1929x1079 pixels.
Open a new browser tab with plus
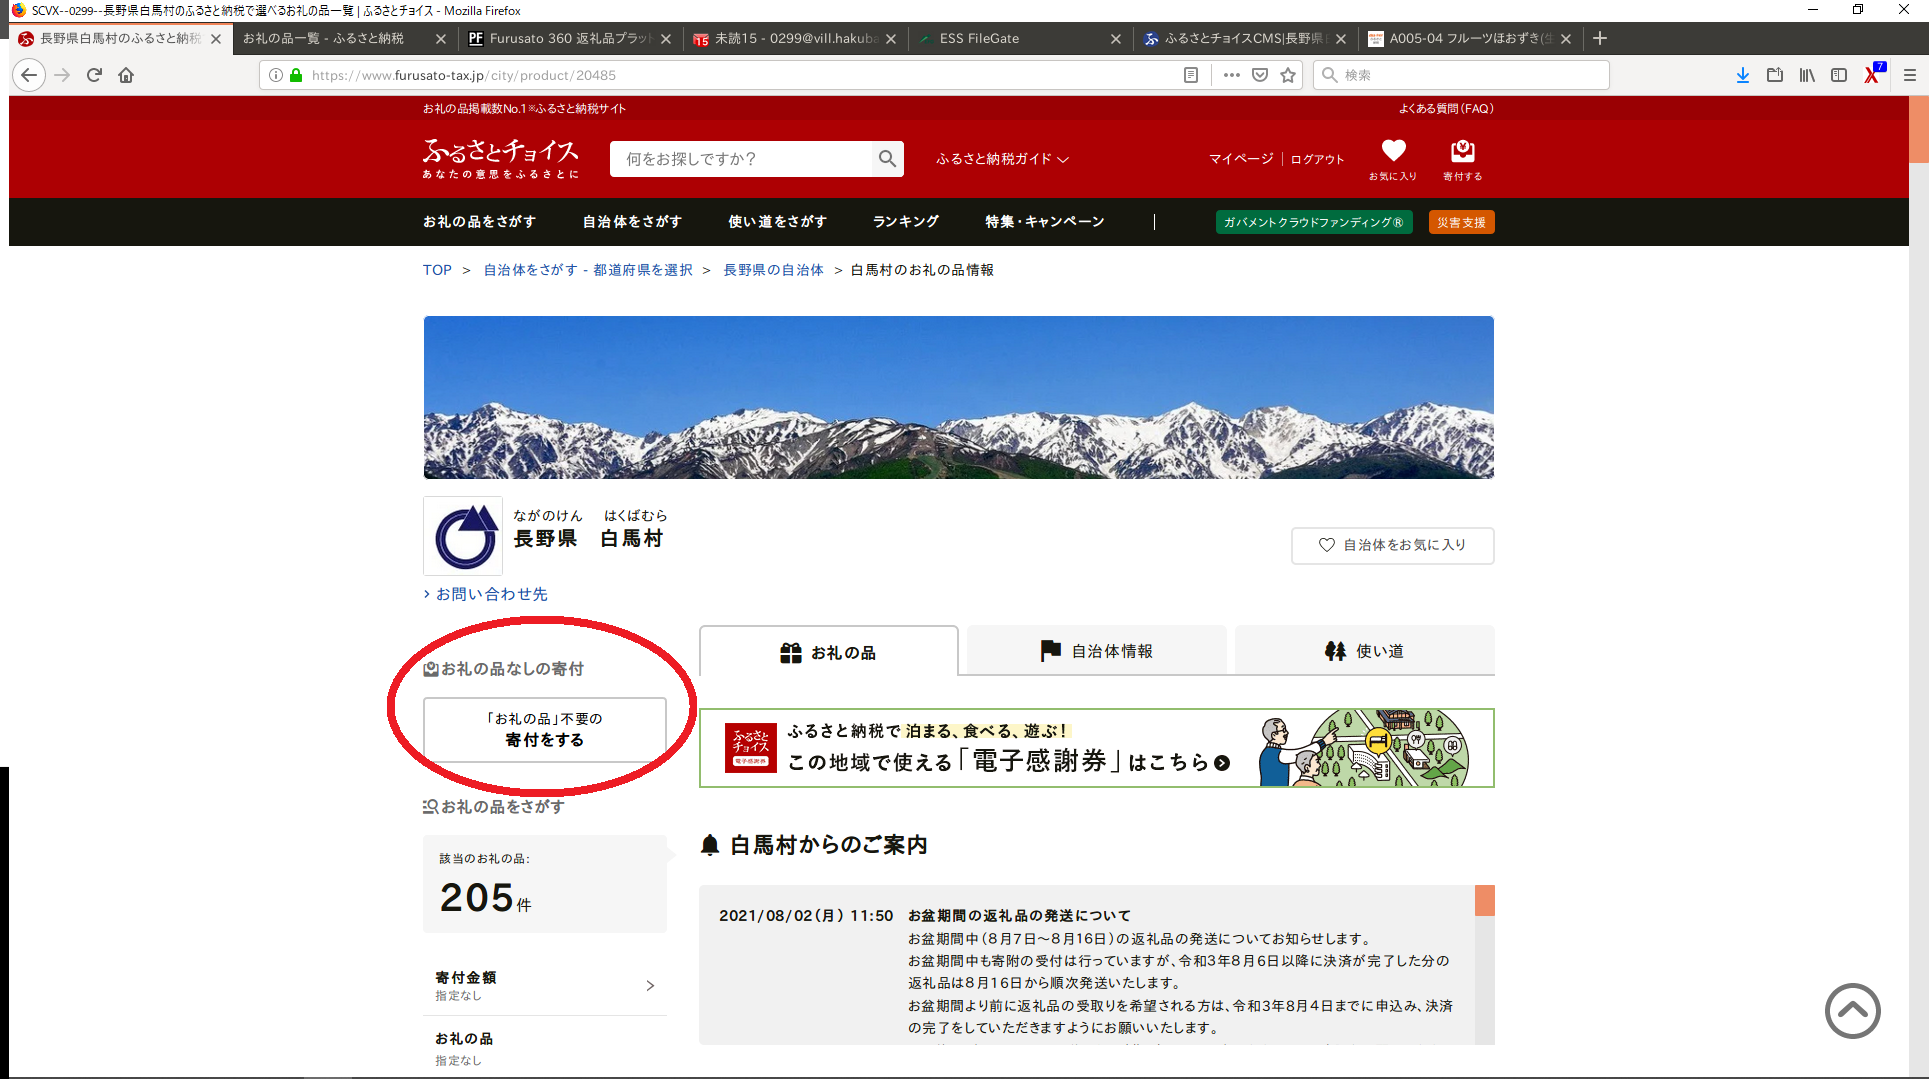pos(1600,38)
